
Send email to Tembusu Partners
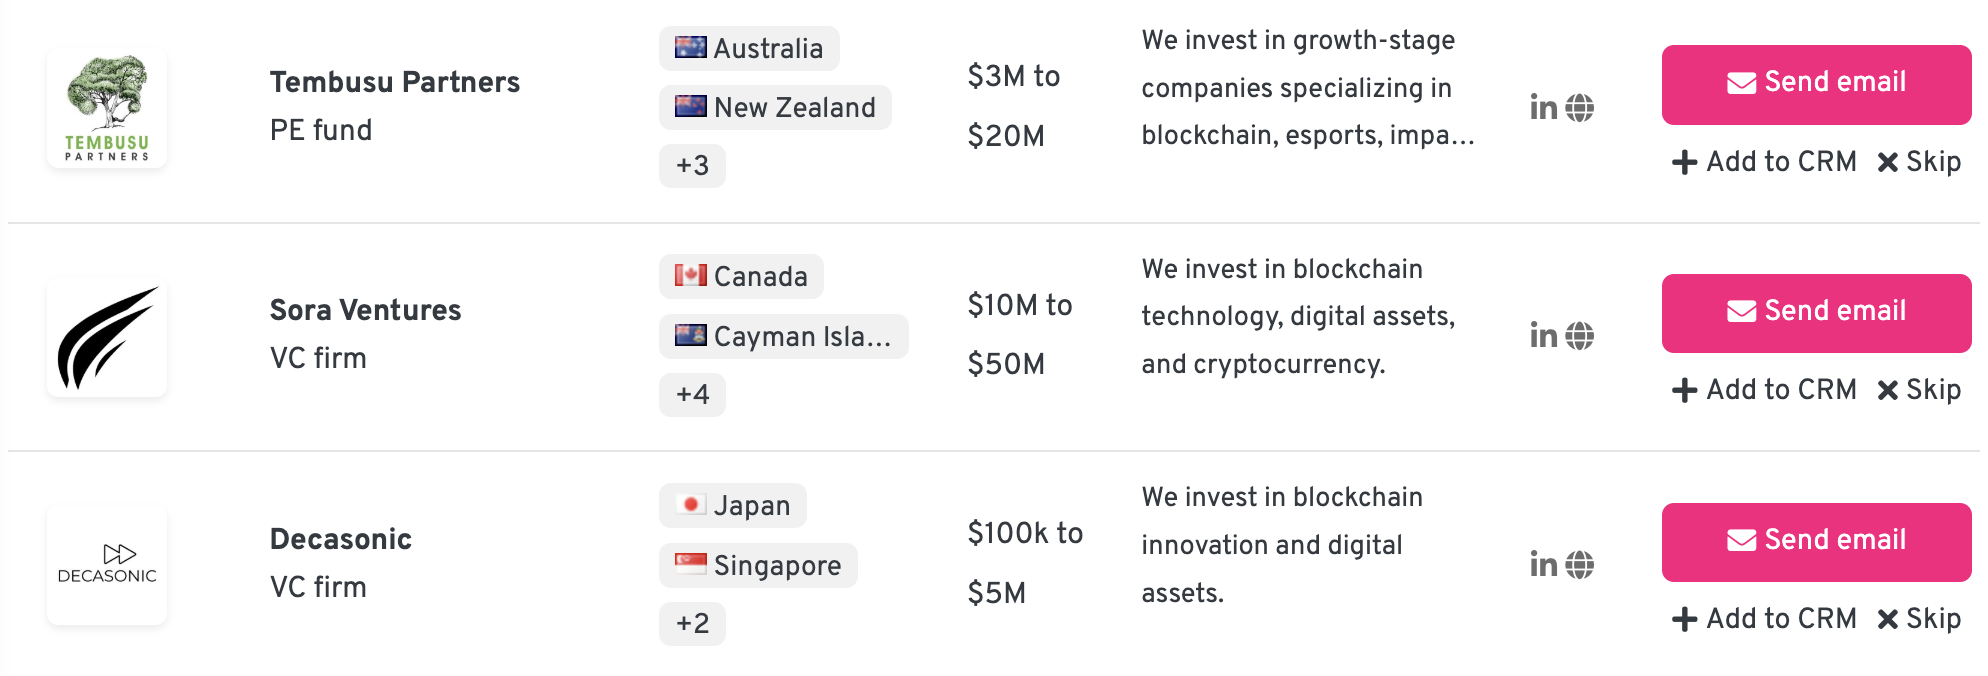(x=1816, y=84)
